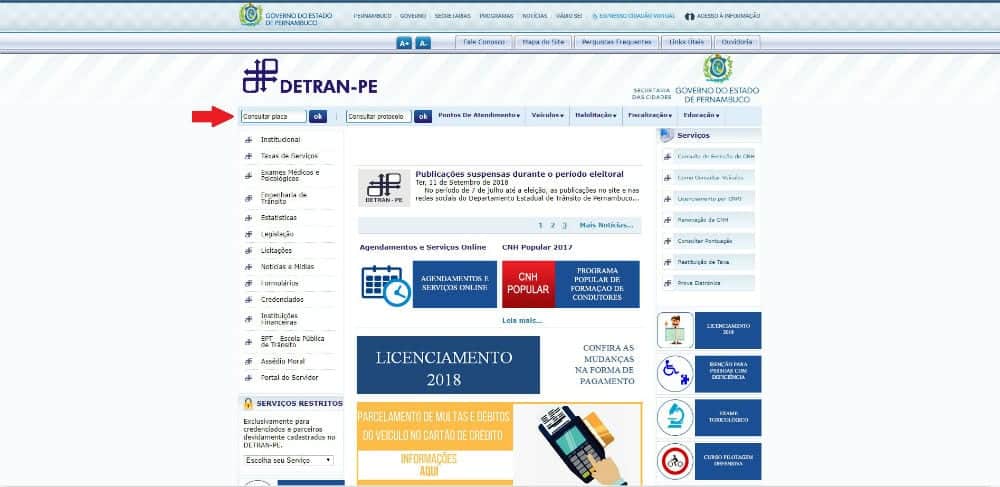Open the Leia mais link
This screenshot has width=1000, height=487.
[x=522, y=321]
